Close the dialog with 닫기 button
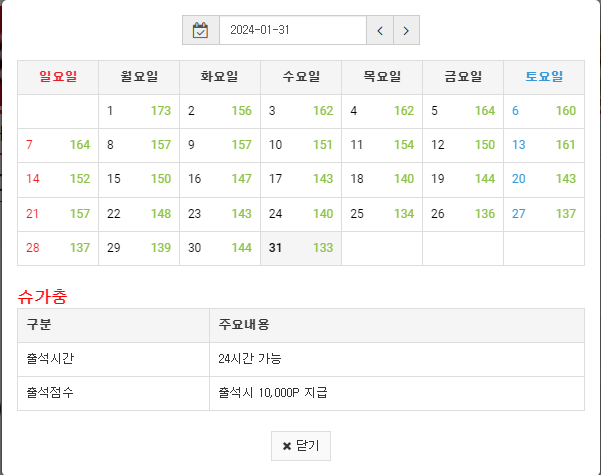This screenshot has height=475, width=601. click(301, 446)
